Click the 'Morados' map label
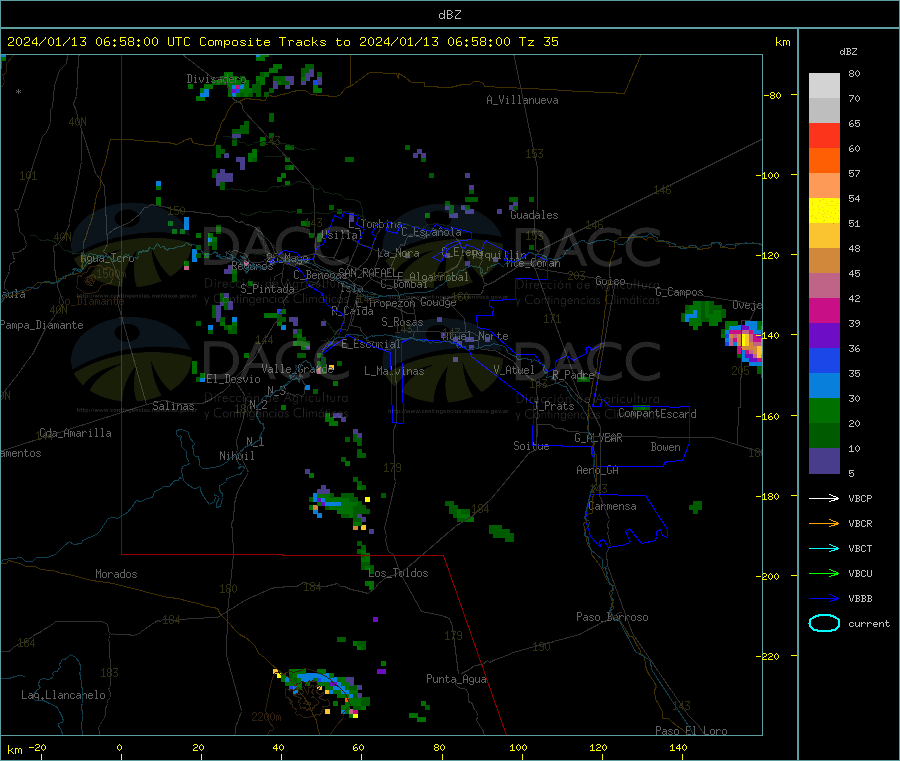This screenshot has height=761, width=900. [116, 574]
